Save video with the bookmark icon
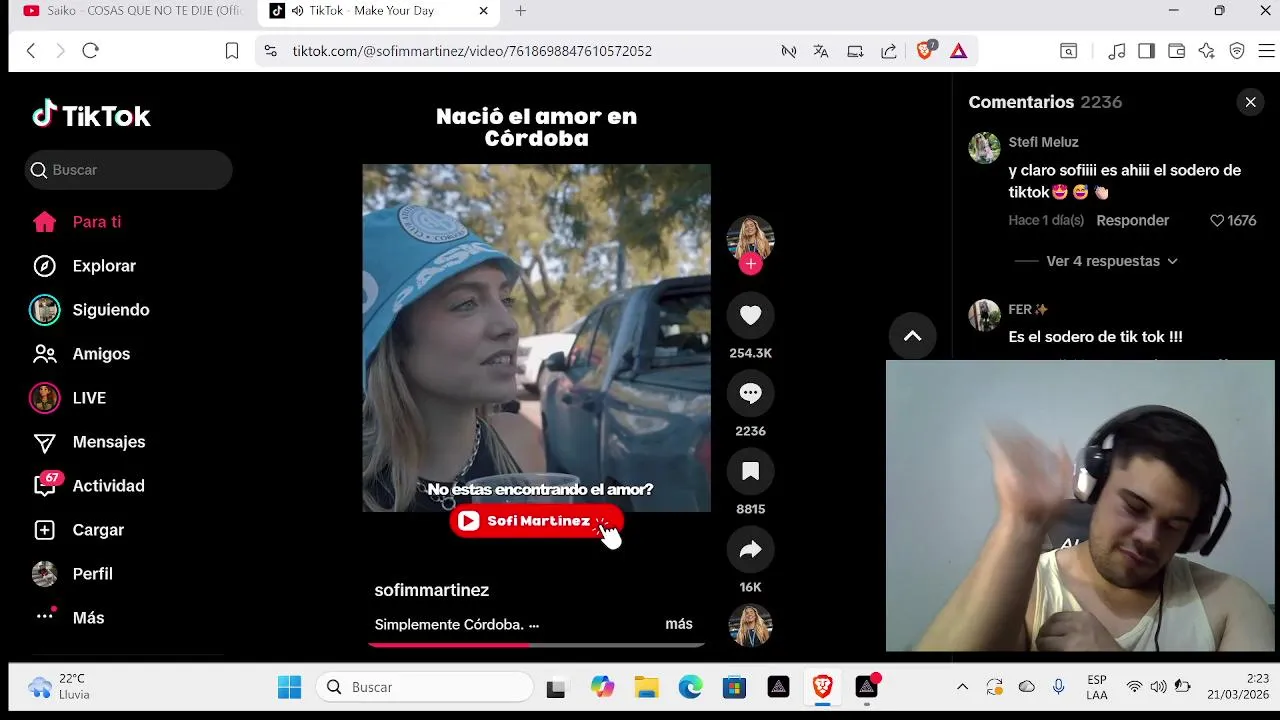1280x720 pixels. (750, 471)
